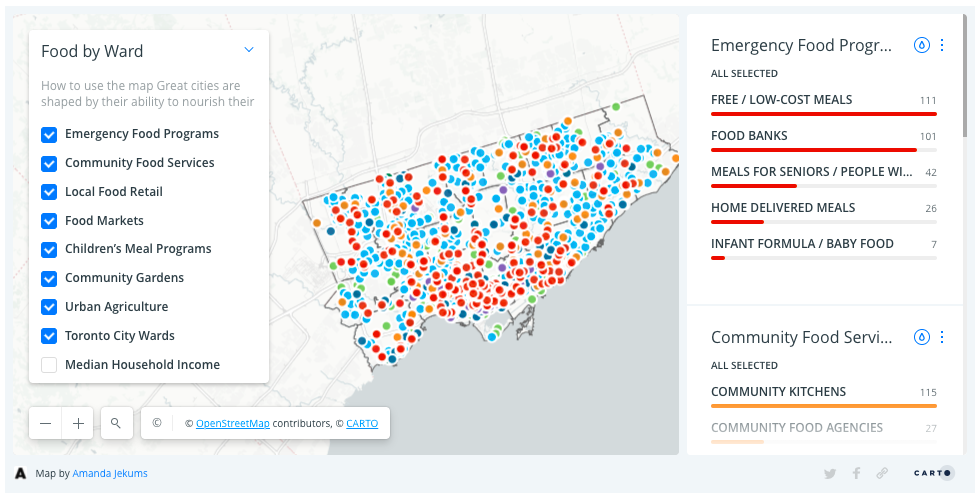Open Emergency Food Programs widget options menu
978x498 pixels.
[942, 45]
